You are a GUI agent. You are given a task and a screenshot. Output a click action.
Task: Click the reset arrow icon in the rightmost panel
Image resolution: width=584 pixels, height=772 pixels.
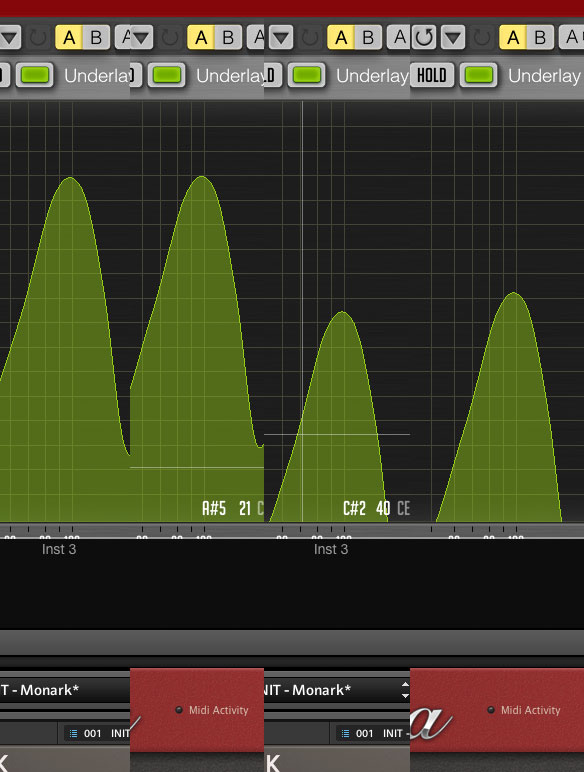pos(424,37)
